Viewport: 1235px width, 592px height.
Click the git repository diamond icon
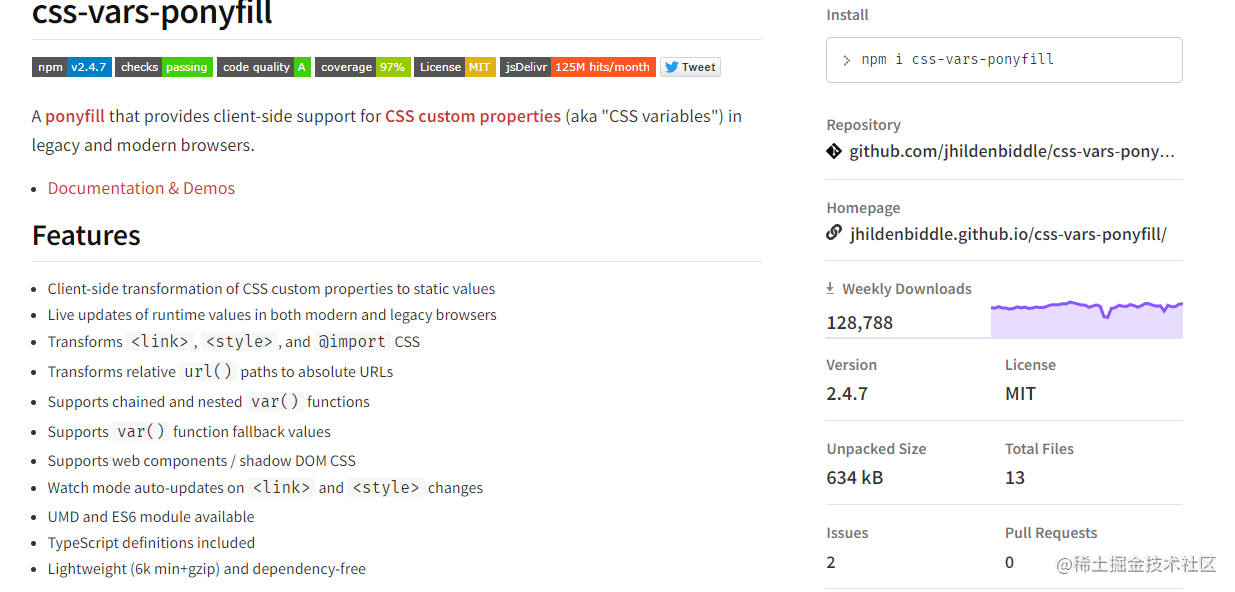[834, 151]
